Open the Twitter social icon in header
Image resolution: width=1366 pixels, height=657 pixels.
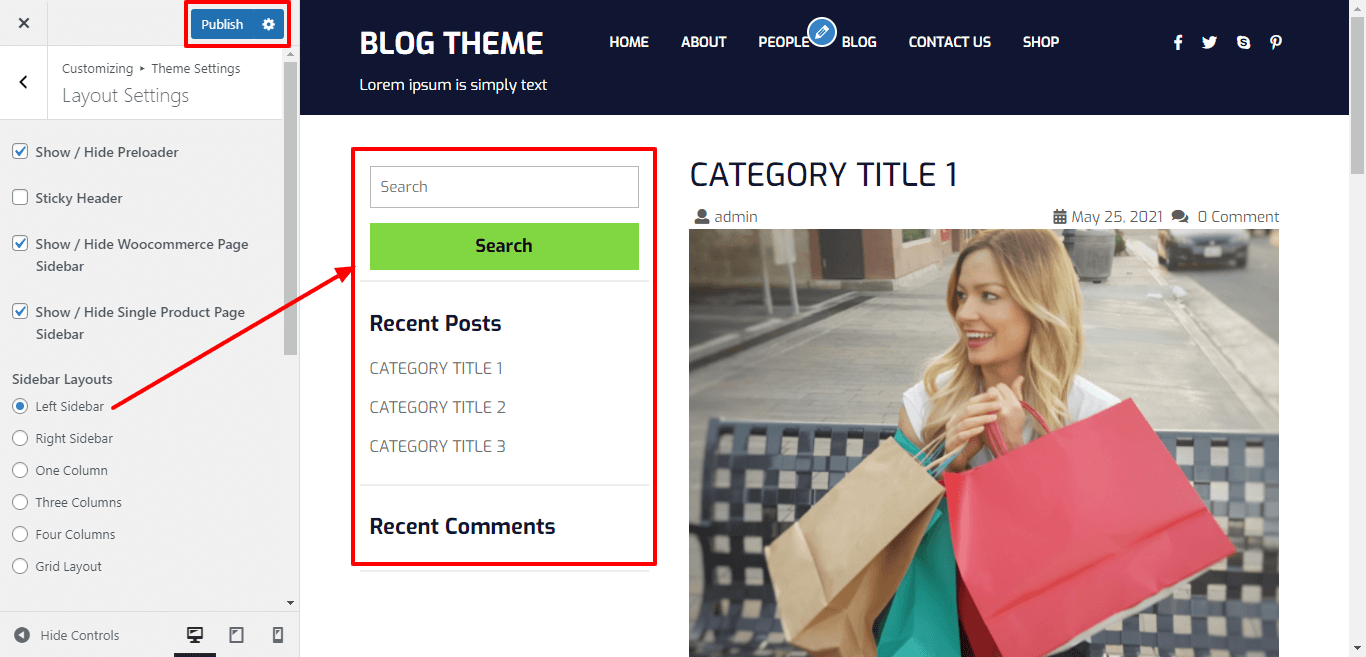(1210, 42)
